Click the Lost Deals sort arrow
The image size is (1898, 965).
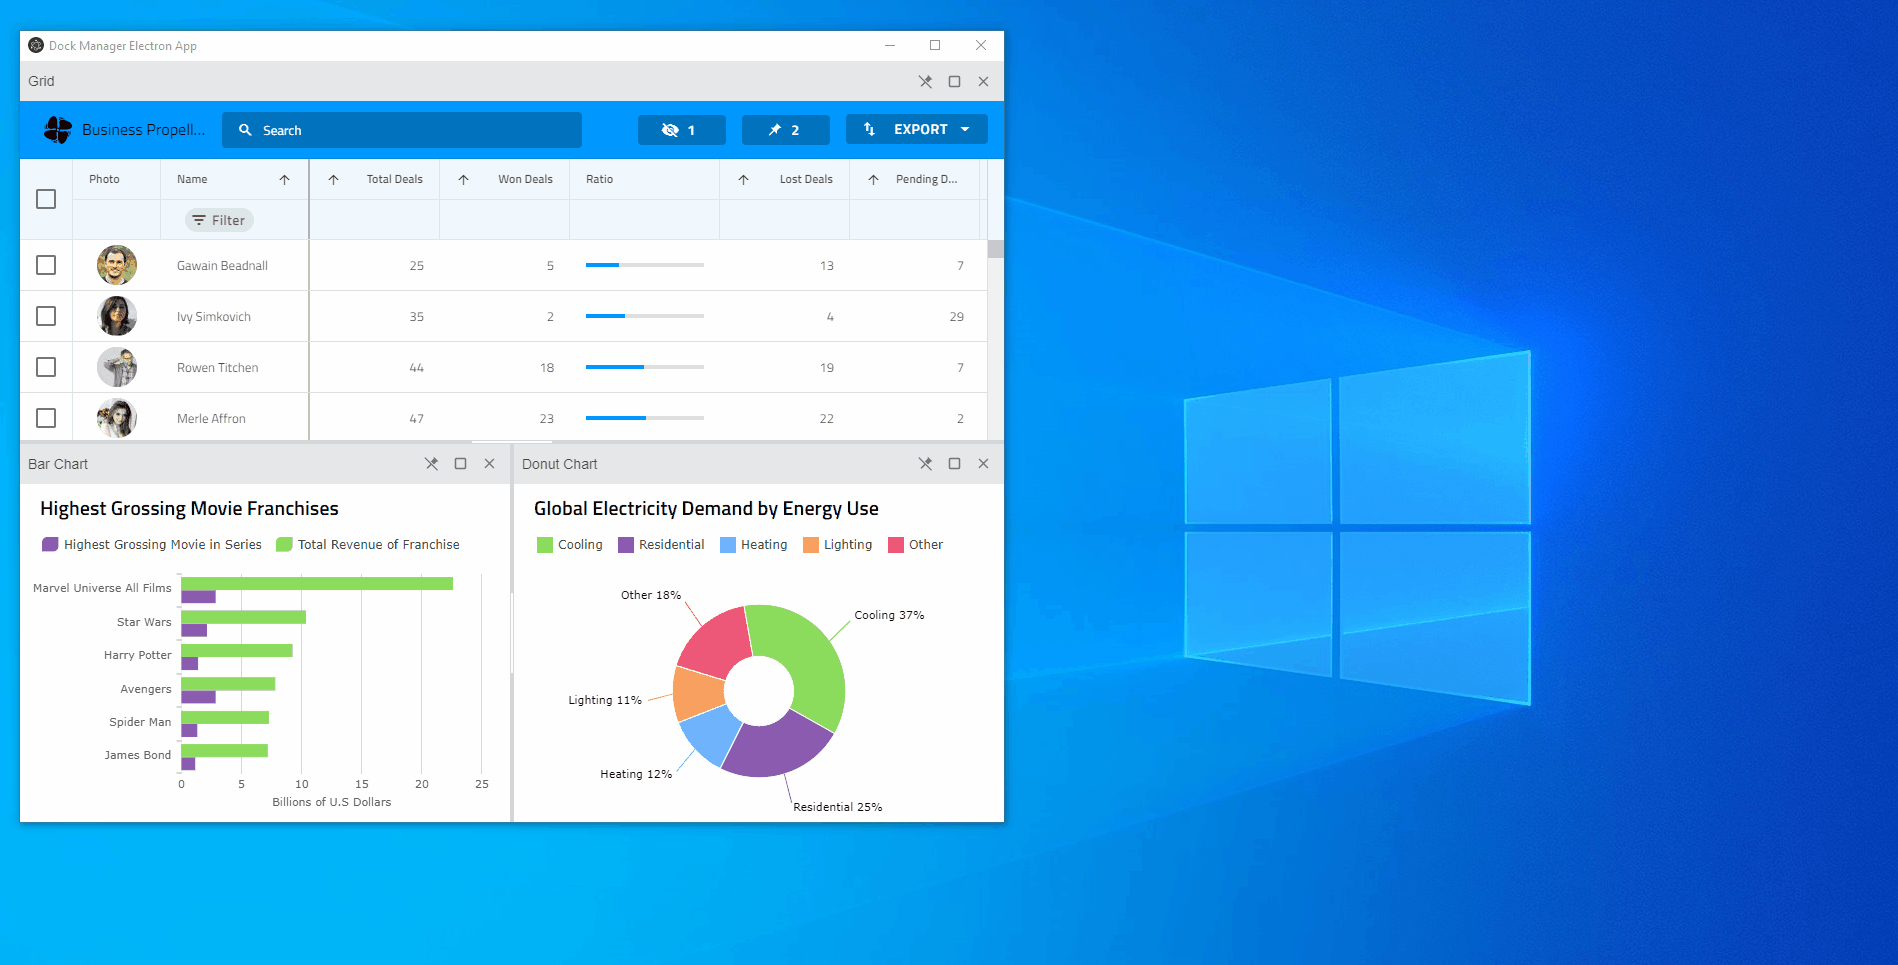pyautogui.click(x=744, y=179)
